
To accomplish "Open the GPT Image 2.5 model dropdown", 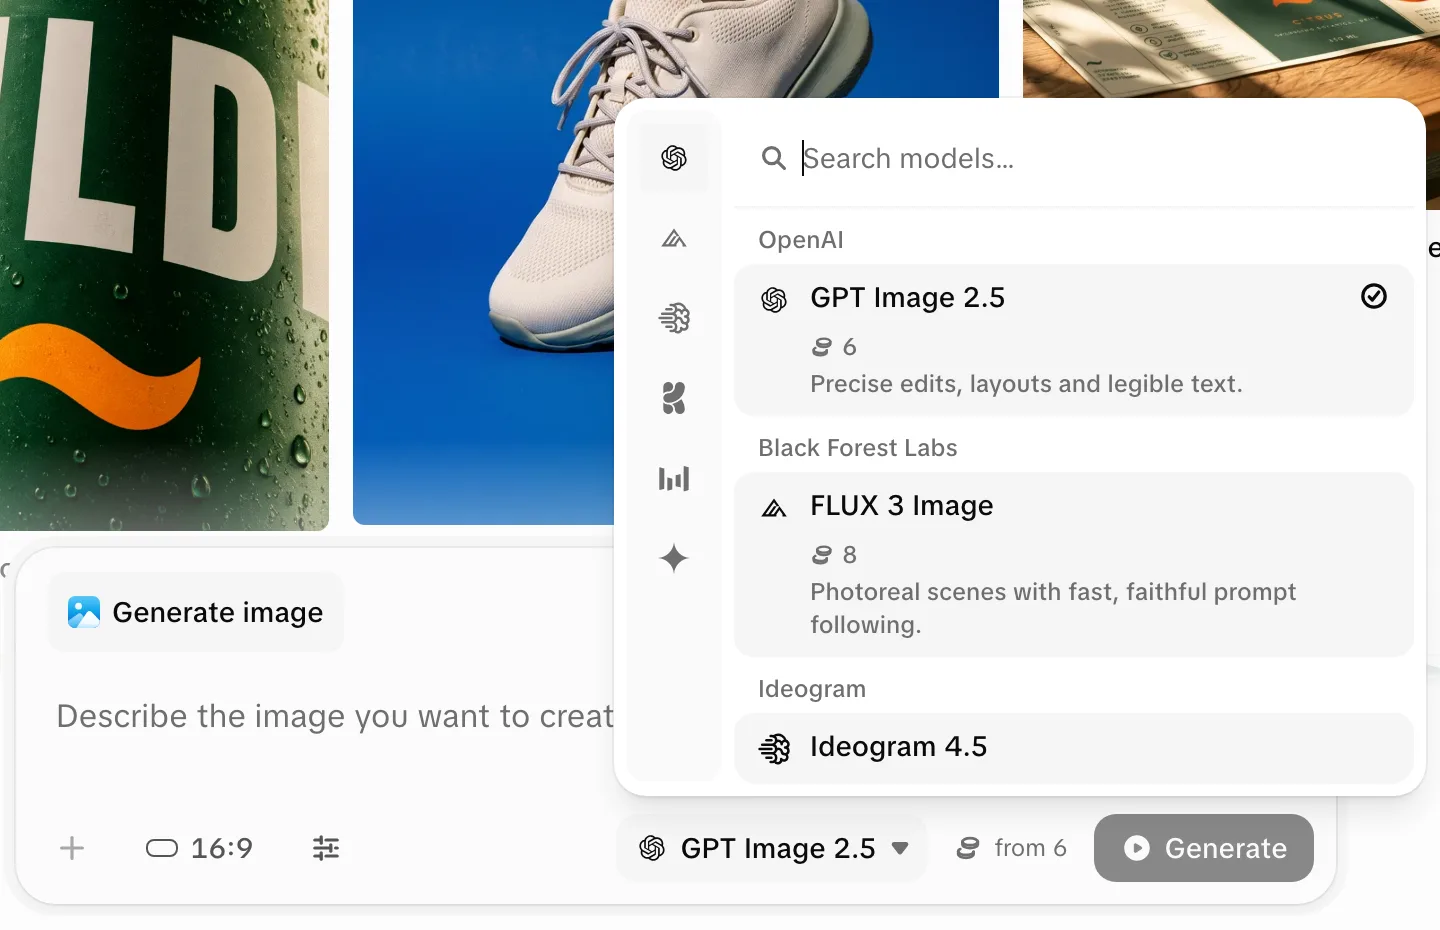I will point(773,848).
